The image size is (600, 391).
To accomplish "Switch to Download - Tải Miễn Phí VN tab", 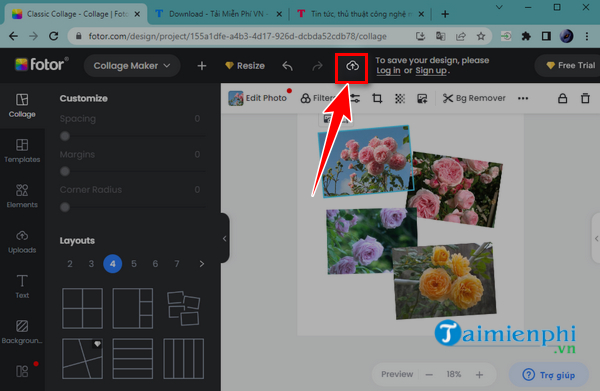I will (x=218, y=14).
